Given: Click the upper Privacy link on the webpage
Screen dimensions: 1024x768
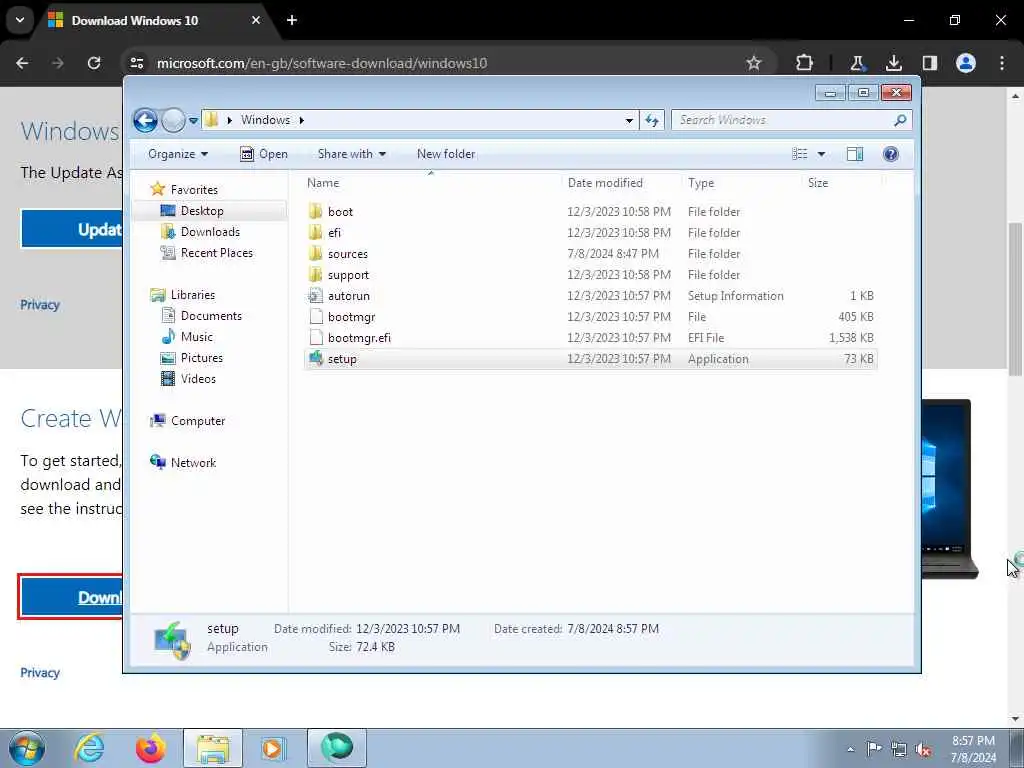Looking at the screenshot, I should tap(40, 305).
